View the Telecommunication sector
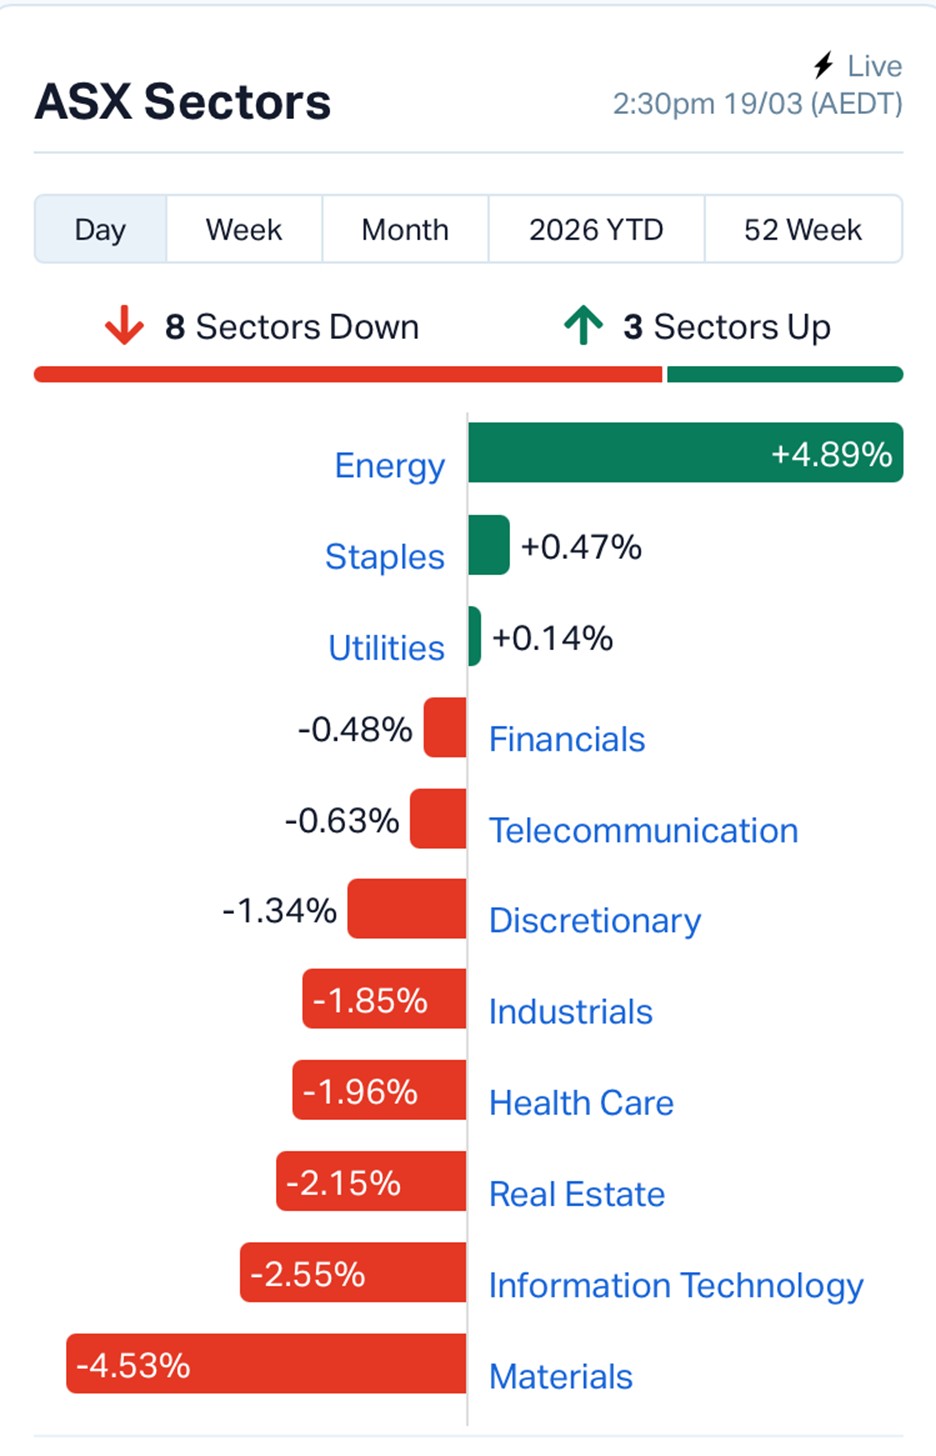 tap(643, 831)
